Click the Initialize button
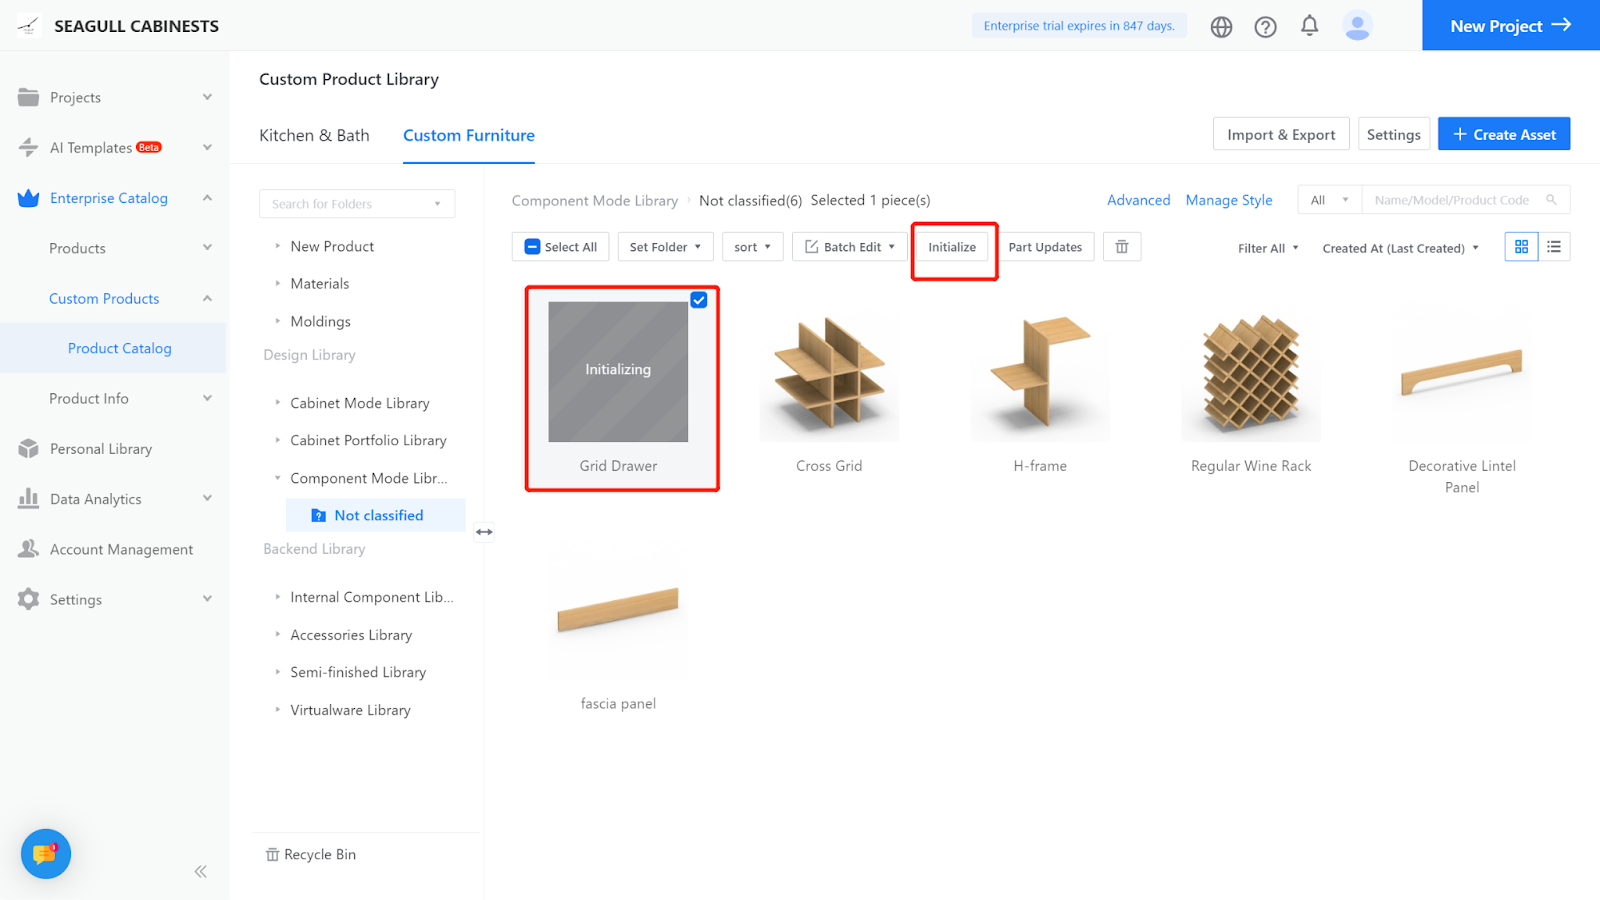Image resolution: width=1600 pixels, height=900 pixels. (x=952, y=247)
